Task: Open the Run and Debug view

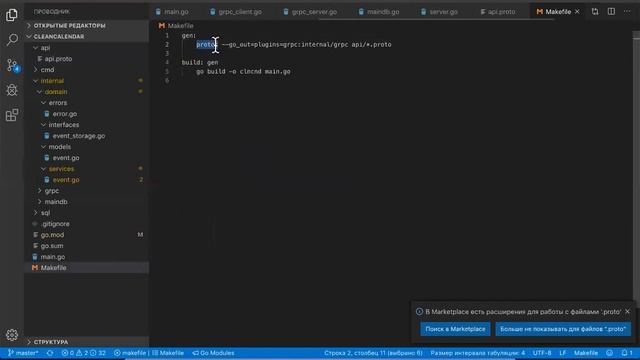Action: (x=12, y=90)
